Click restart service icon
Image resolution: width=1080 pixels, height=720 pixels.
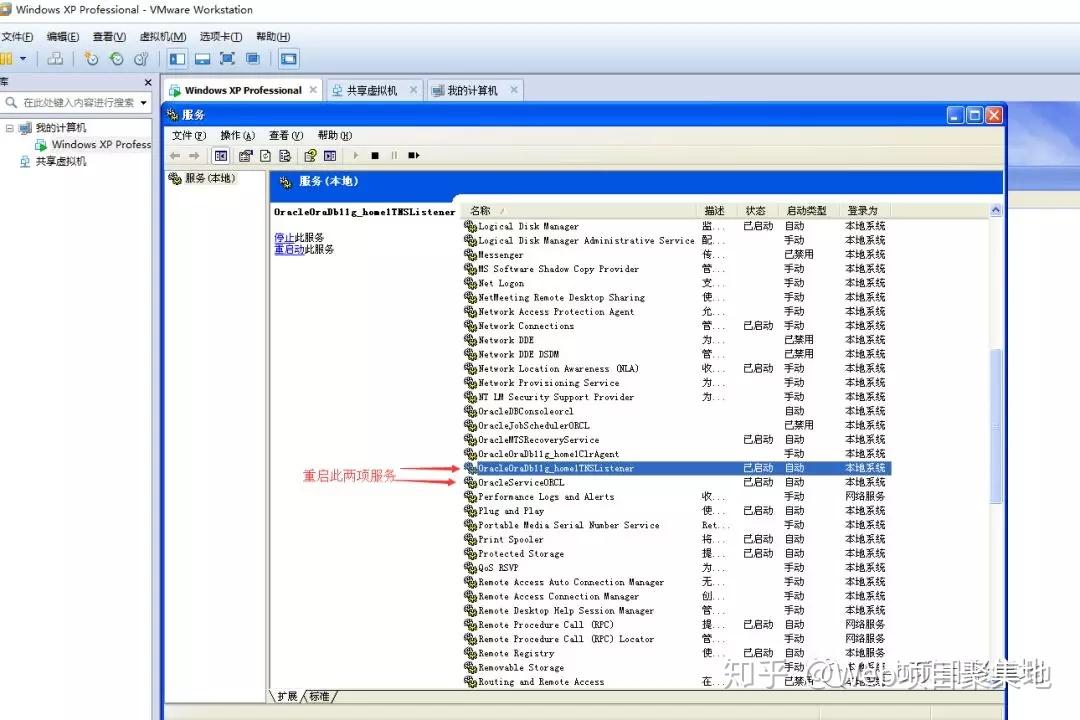(x=413, y=156)
